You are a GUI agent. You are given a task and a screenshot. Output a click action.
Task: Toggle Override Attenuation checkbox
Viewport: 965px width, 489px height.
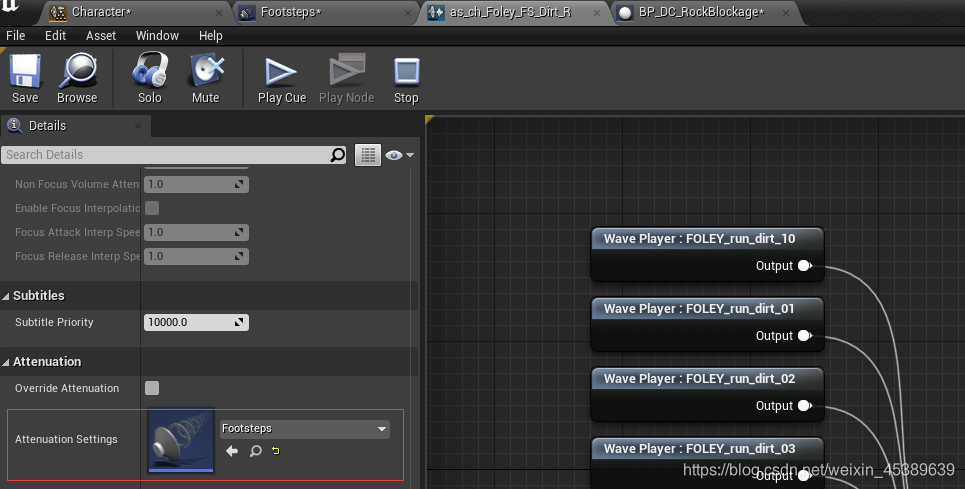(x=152, y=388)
